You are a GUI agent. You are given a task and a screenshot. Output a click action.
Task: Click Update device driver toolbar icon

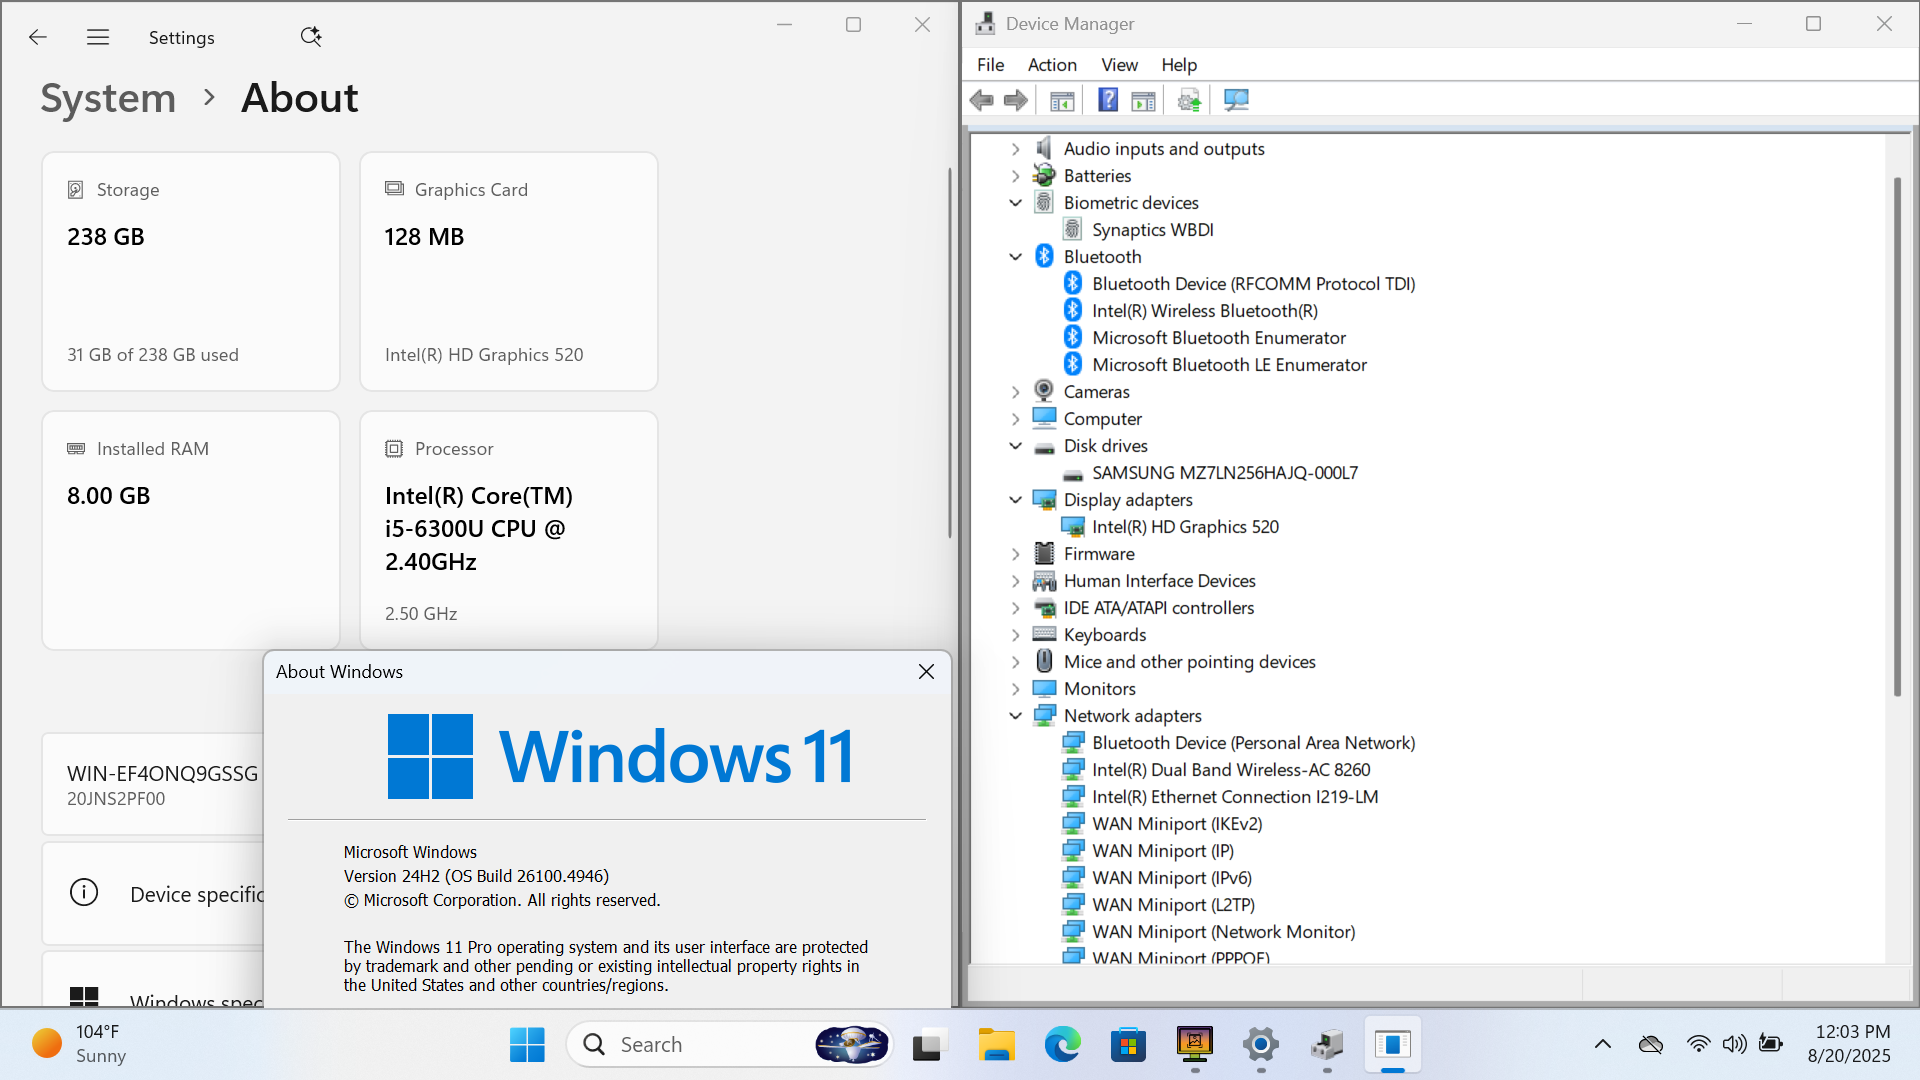tap(1189, 100)
